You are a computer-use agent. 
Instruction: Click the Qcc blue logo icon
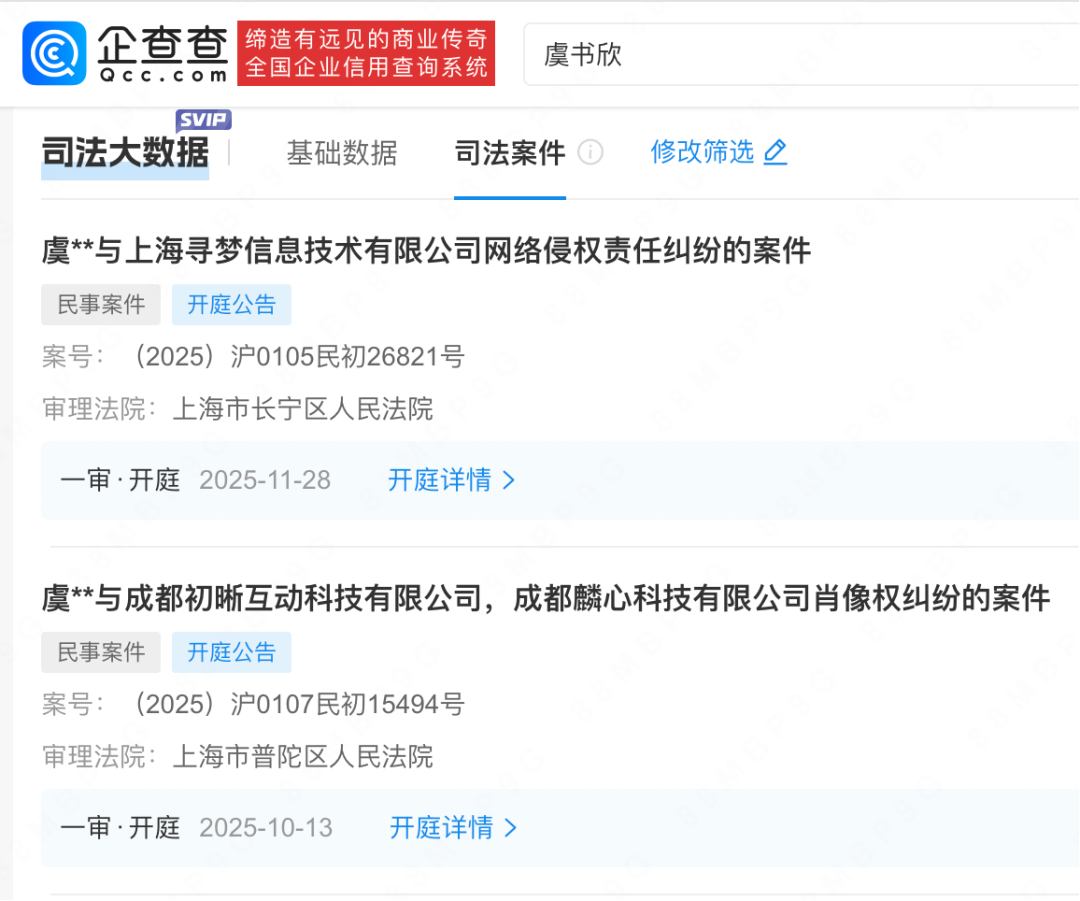54,53
